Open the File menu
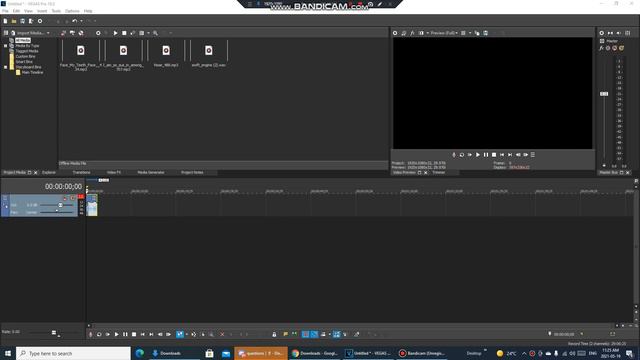 5,11
